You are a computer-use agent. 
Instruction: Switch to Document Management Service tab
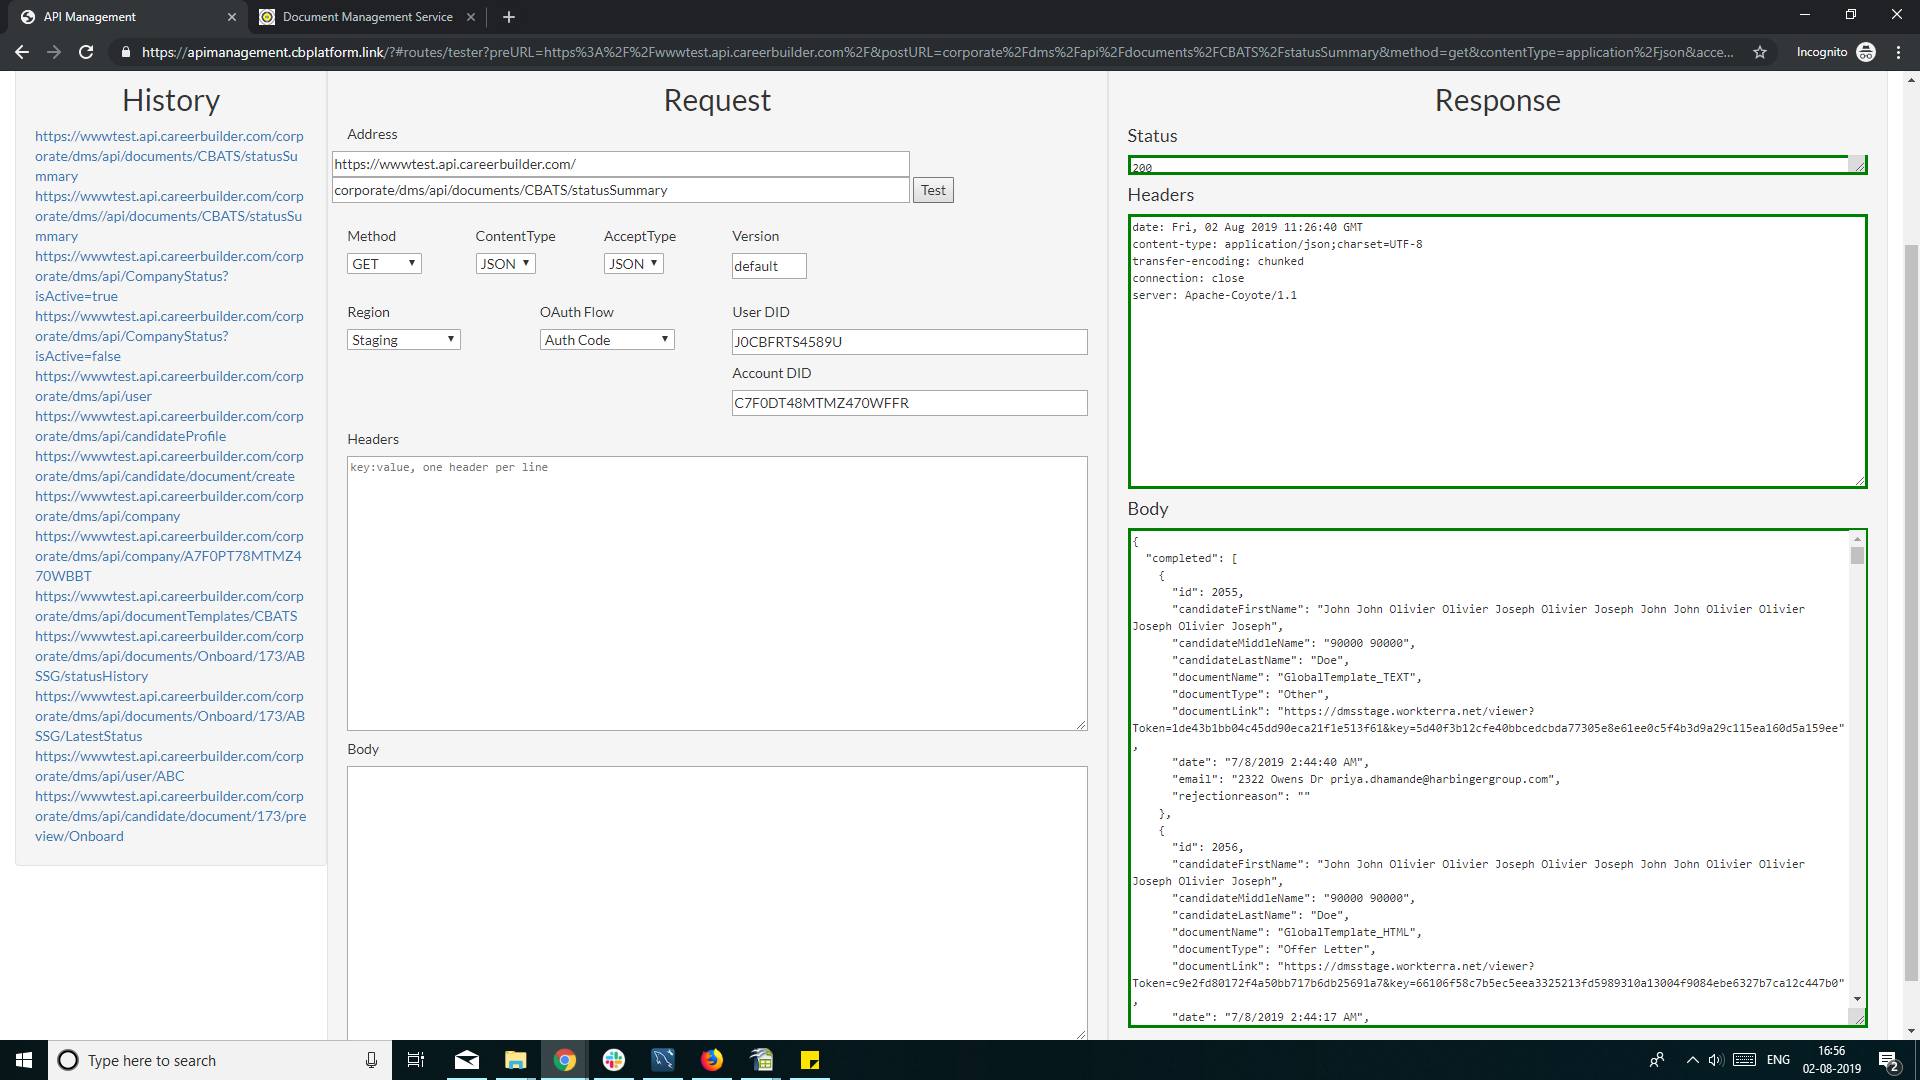367,17
